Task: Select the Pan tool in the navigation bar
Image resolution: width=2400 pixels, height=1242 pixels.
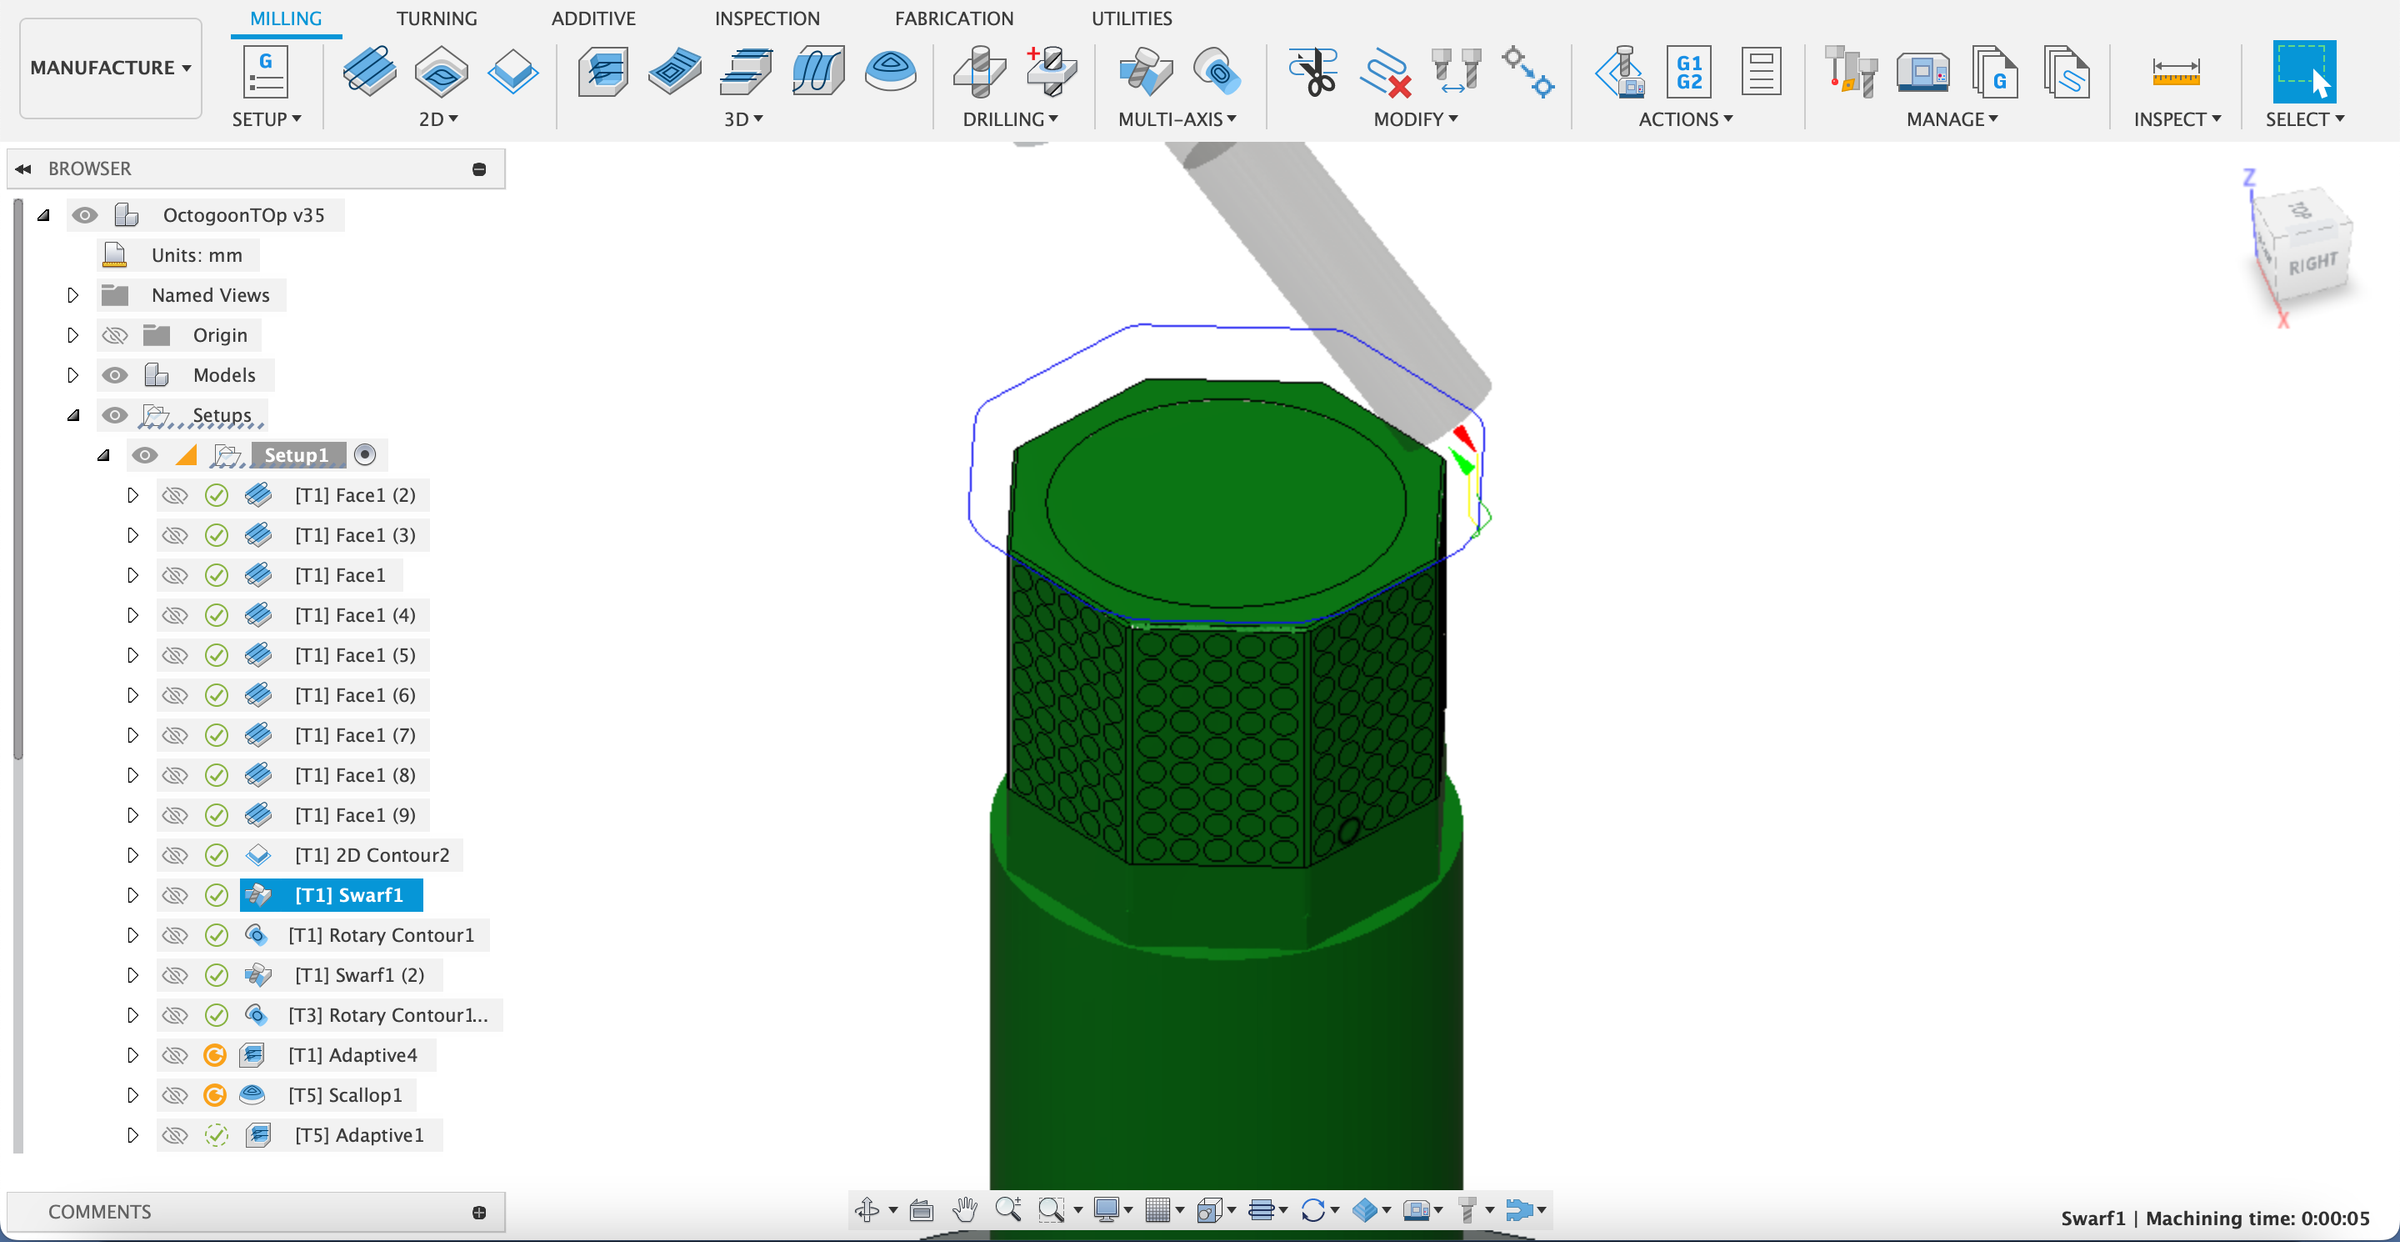Action: pos(963,1209)
